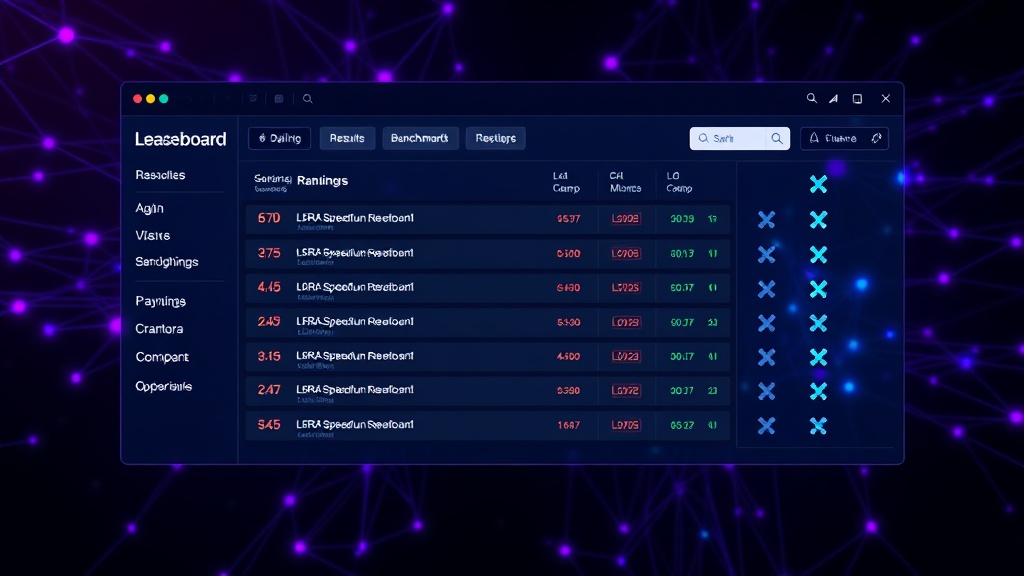Click the red value 4600
The image size is (1024, 576).
(568, 357)
